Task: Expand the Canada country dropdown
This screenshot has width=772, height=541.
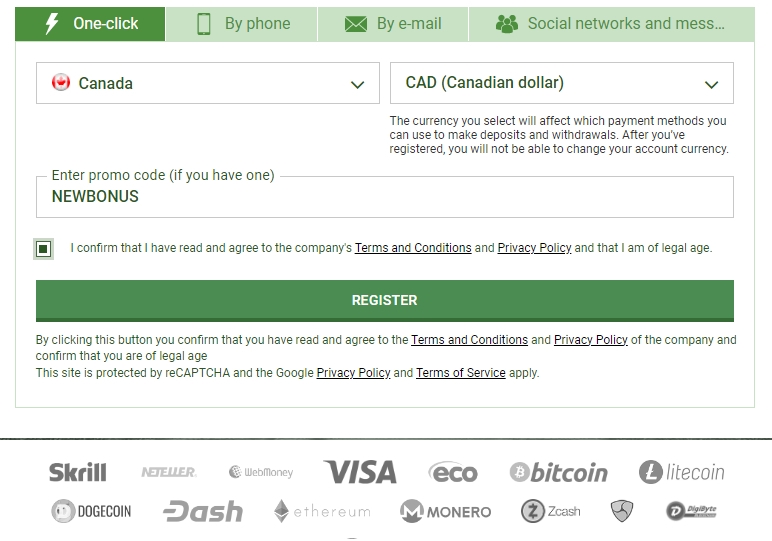Action: click(x=208, y=83)
